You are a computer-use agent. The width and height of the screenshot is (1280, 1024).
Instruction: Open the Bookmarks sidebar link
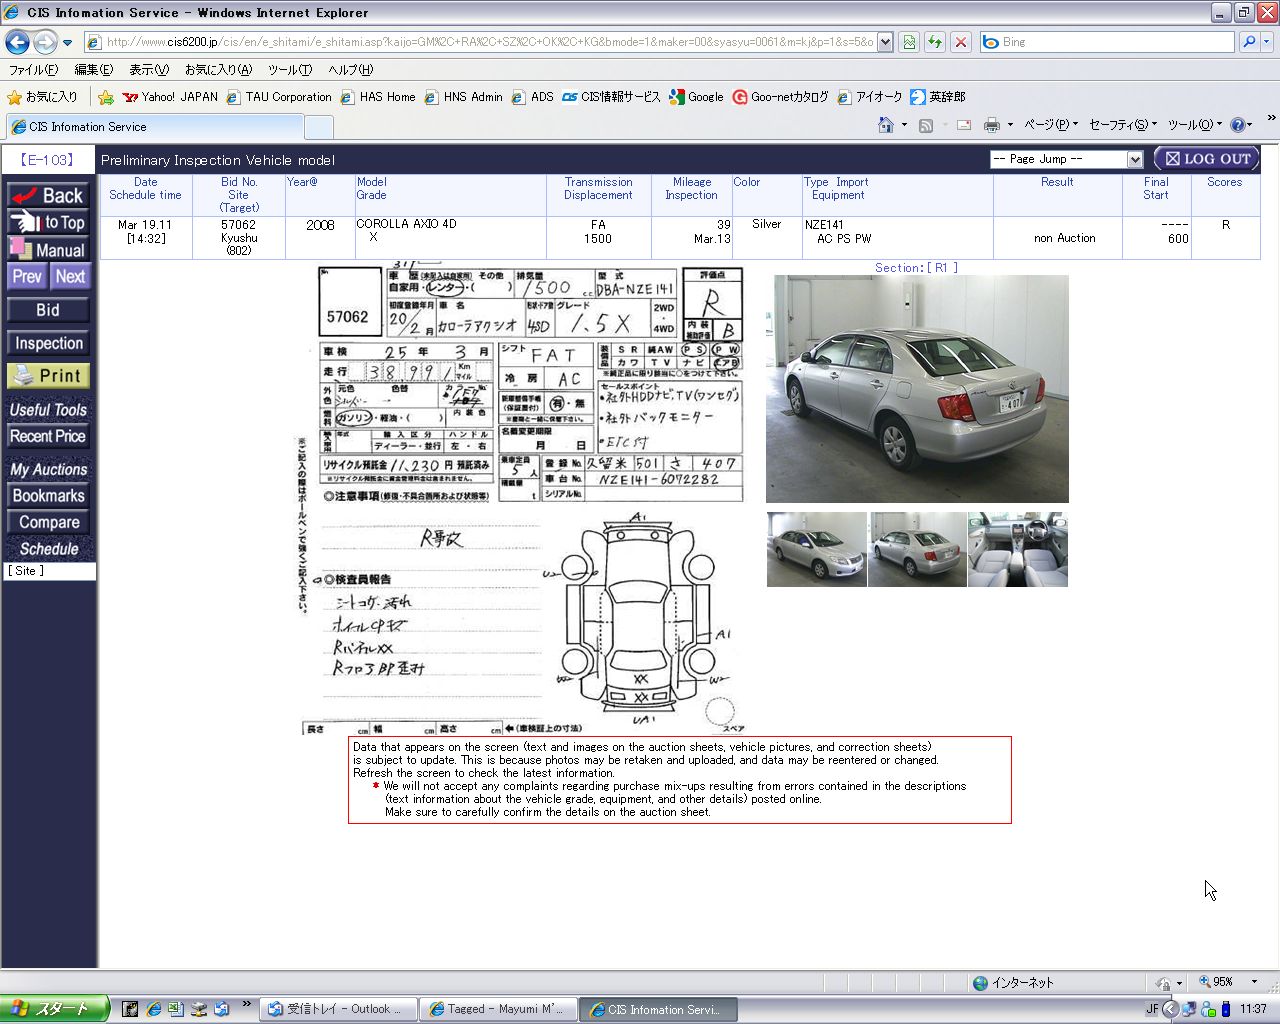click(x=48, y=496)
